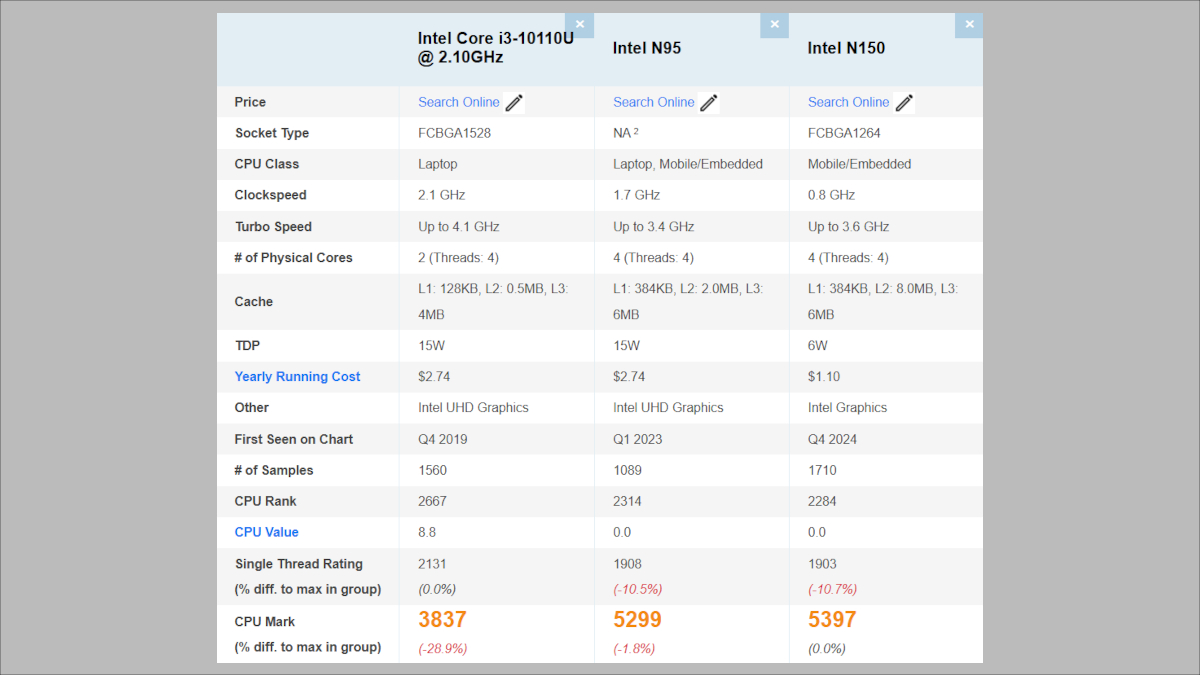1200x675 pixels.
Task: Open Search Online for the Intel N95
Action: coord(653,101)
